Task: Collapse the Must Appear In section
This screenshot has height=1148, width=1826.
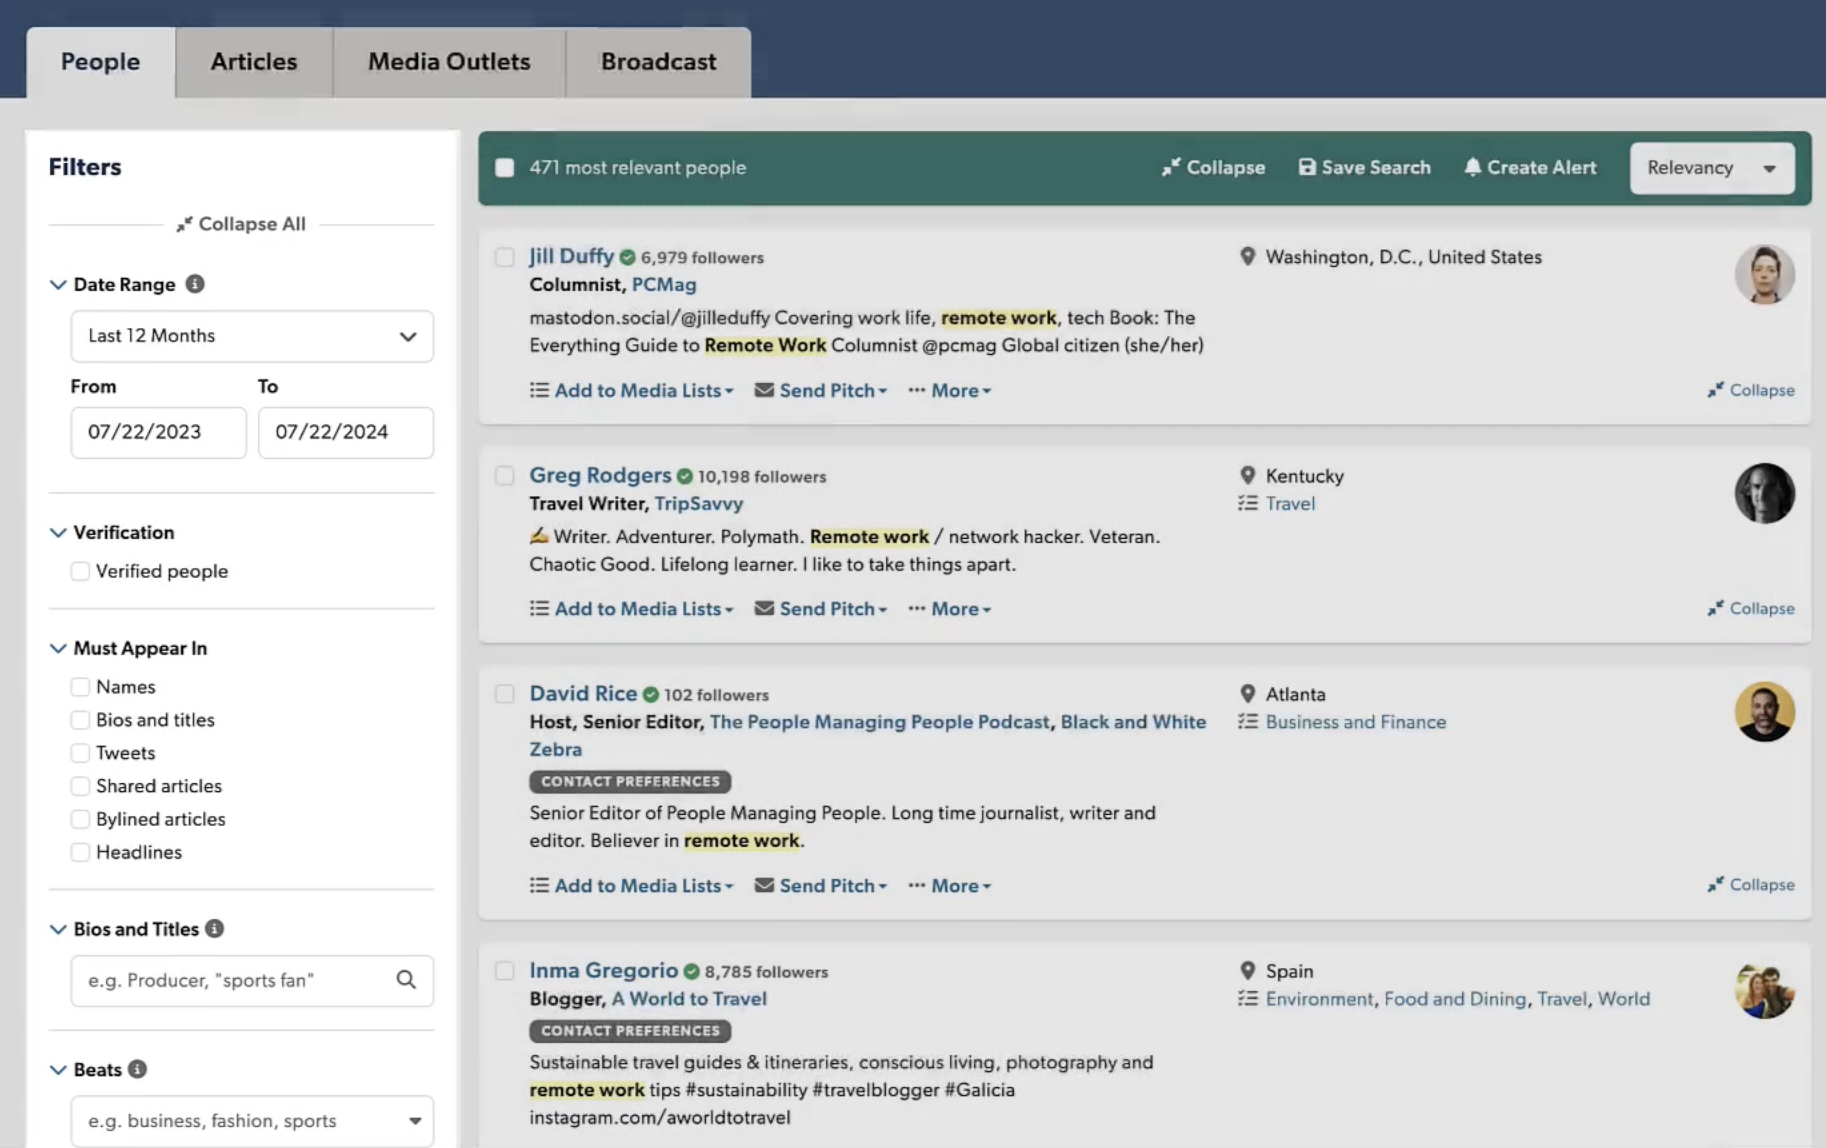Action: [58, 648]
